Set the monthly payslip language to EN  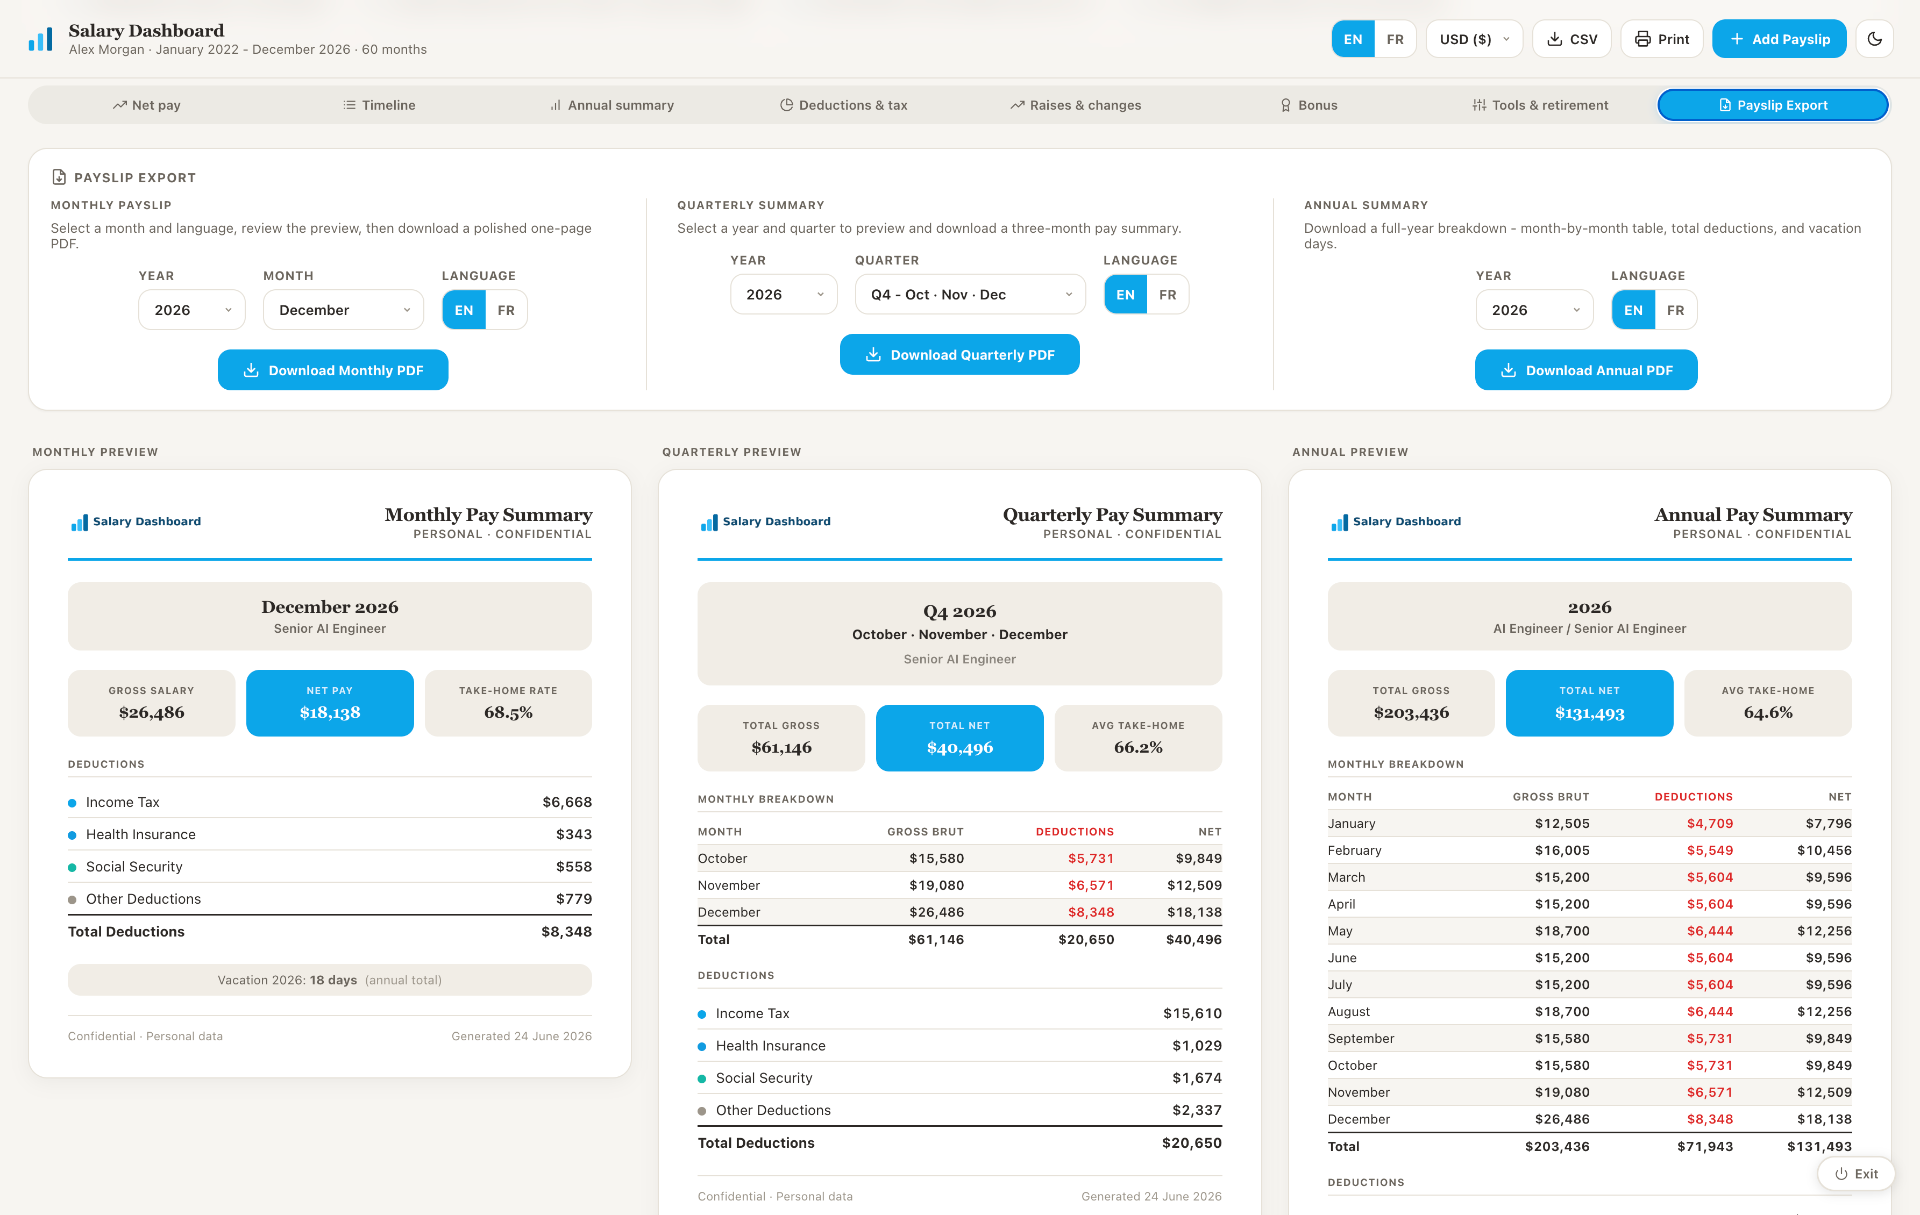point(464,310)
